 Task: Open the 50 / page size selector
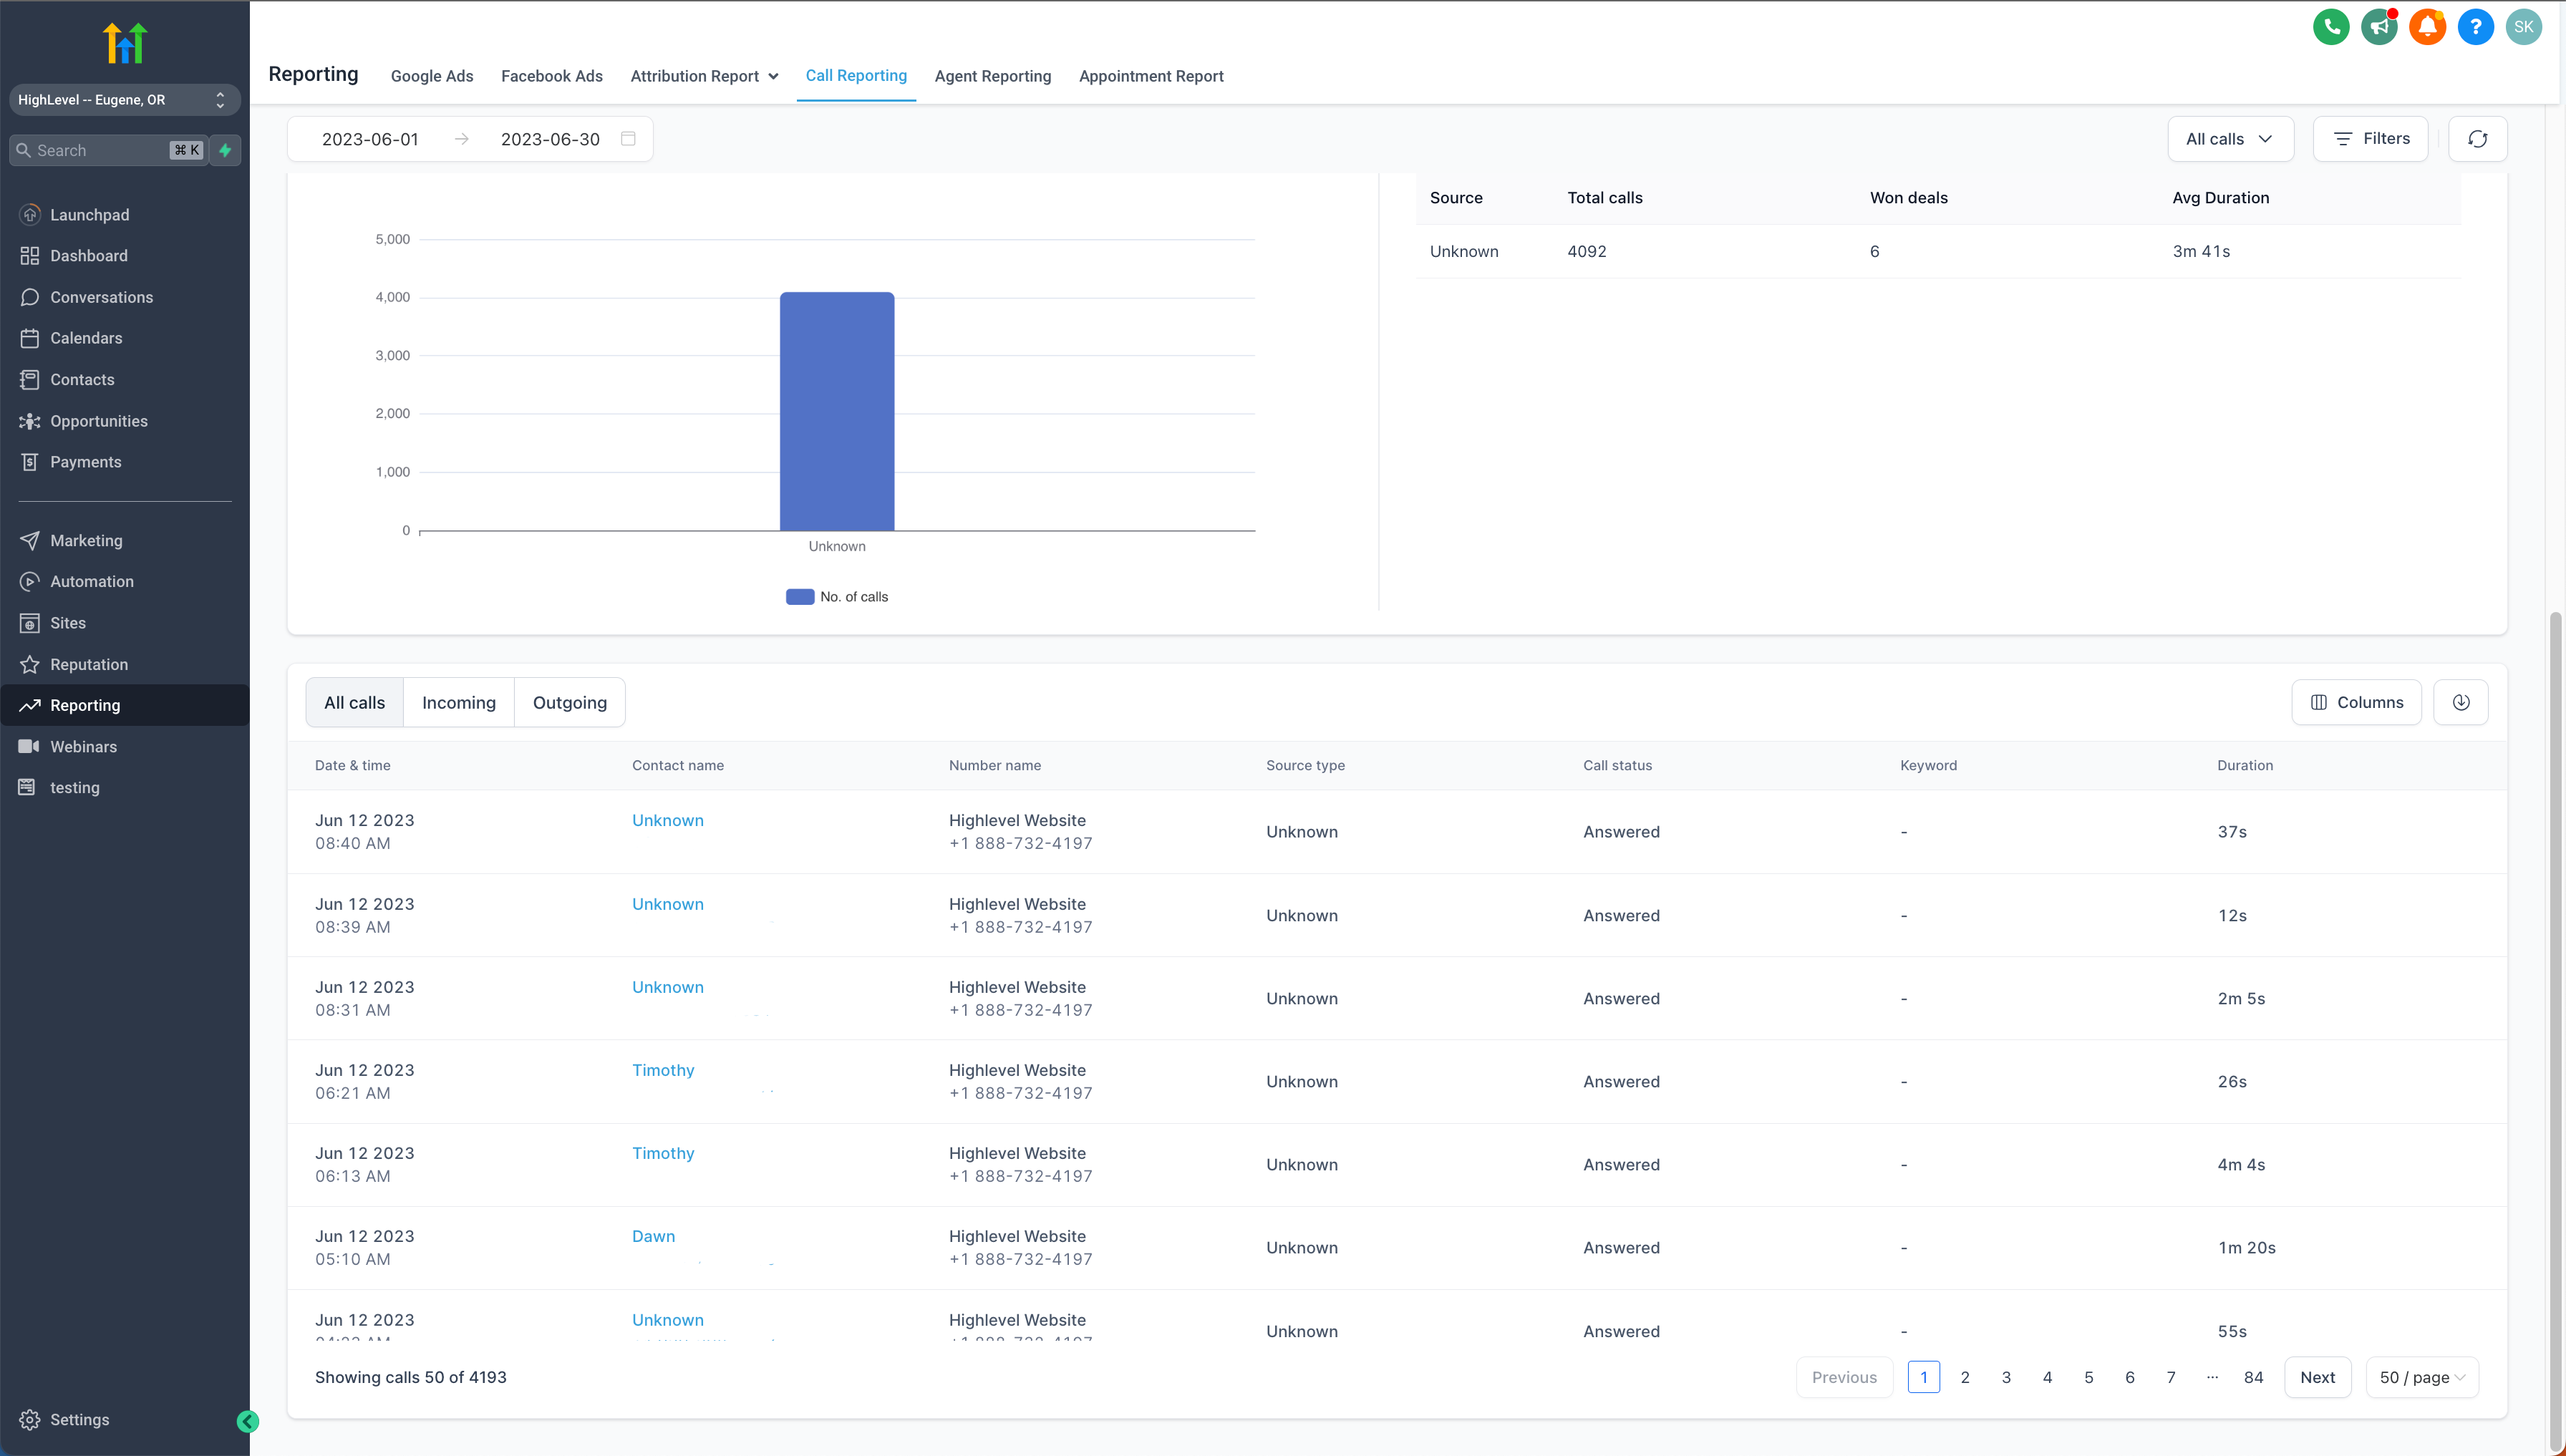[2421, 1377]
